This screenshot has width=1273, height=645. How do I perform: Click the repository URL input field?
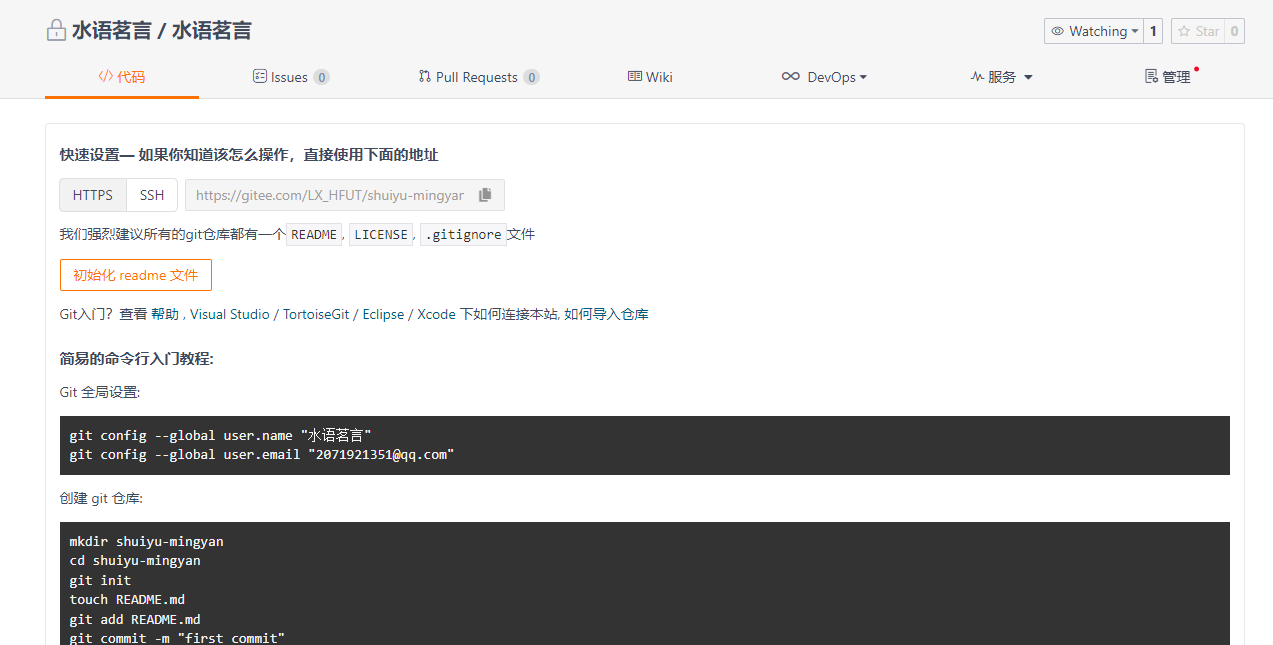330,195
